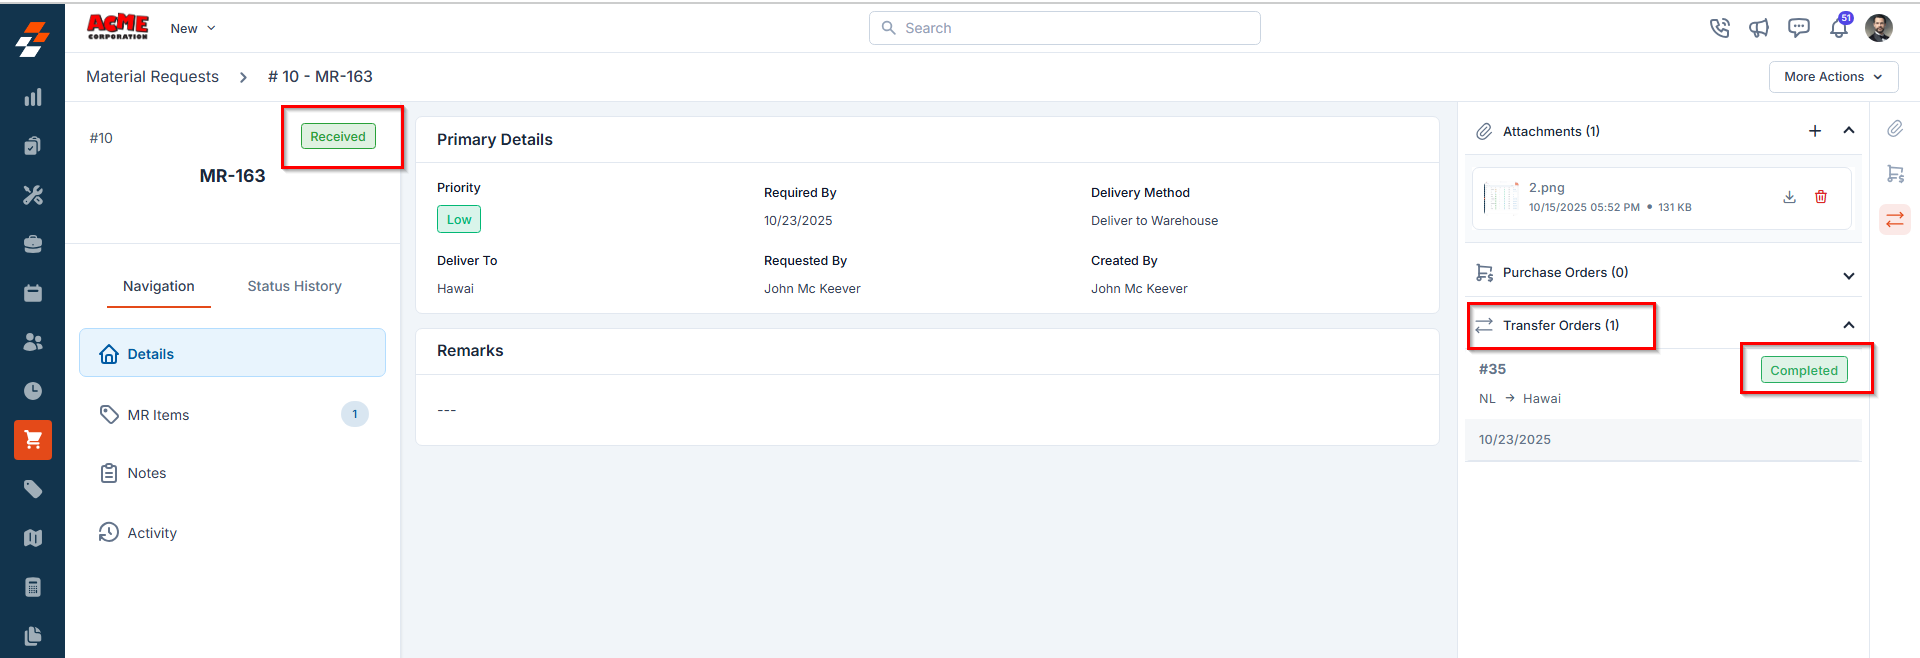Open the phone call icon in header
This screenshot has height=658, width=1920.
(1720, 28)
